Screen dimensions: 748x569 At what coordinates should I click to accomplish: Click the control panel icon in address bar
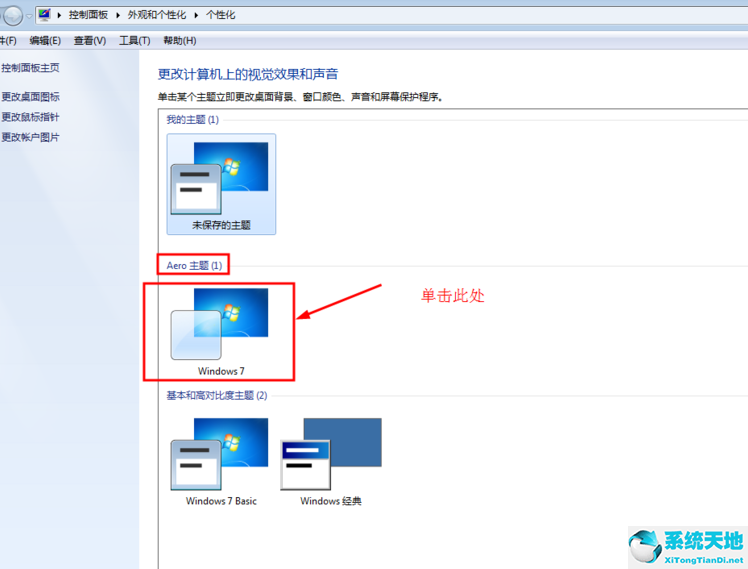click(44, 15)
